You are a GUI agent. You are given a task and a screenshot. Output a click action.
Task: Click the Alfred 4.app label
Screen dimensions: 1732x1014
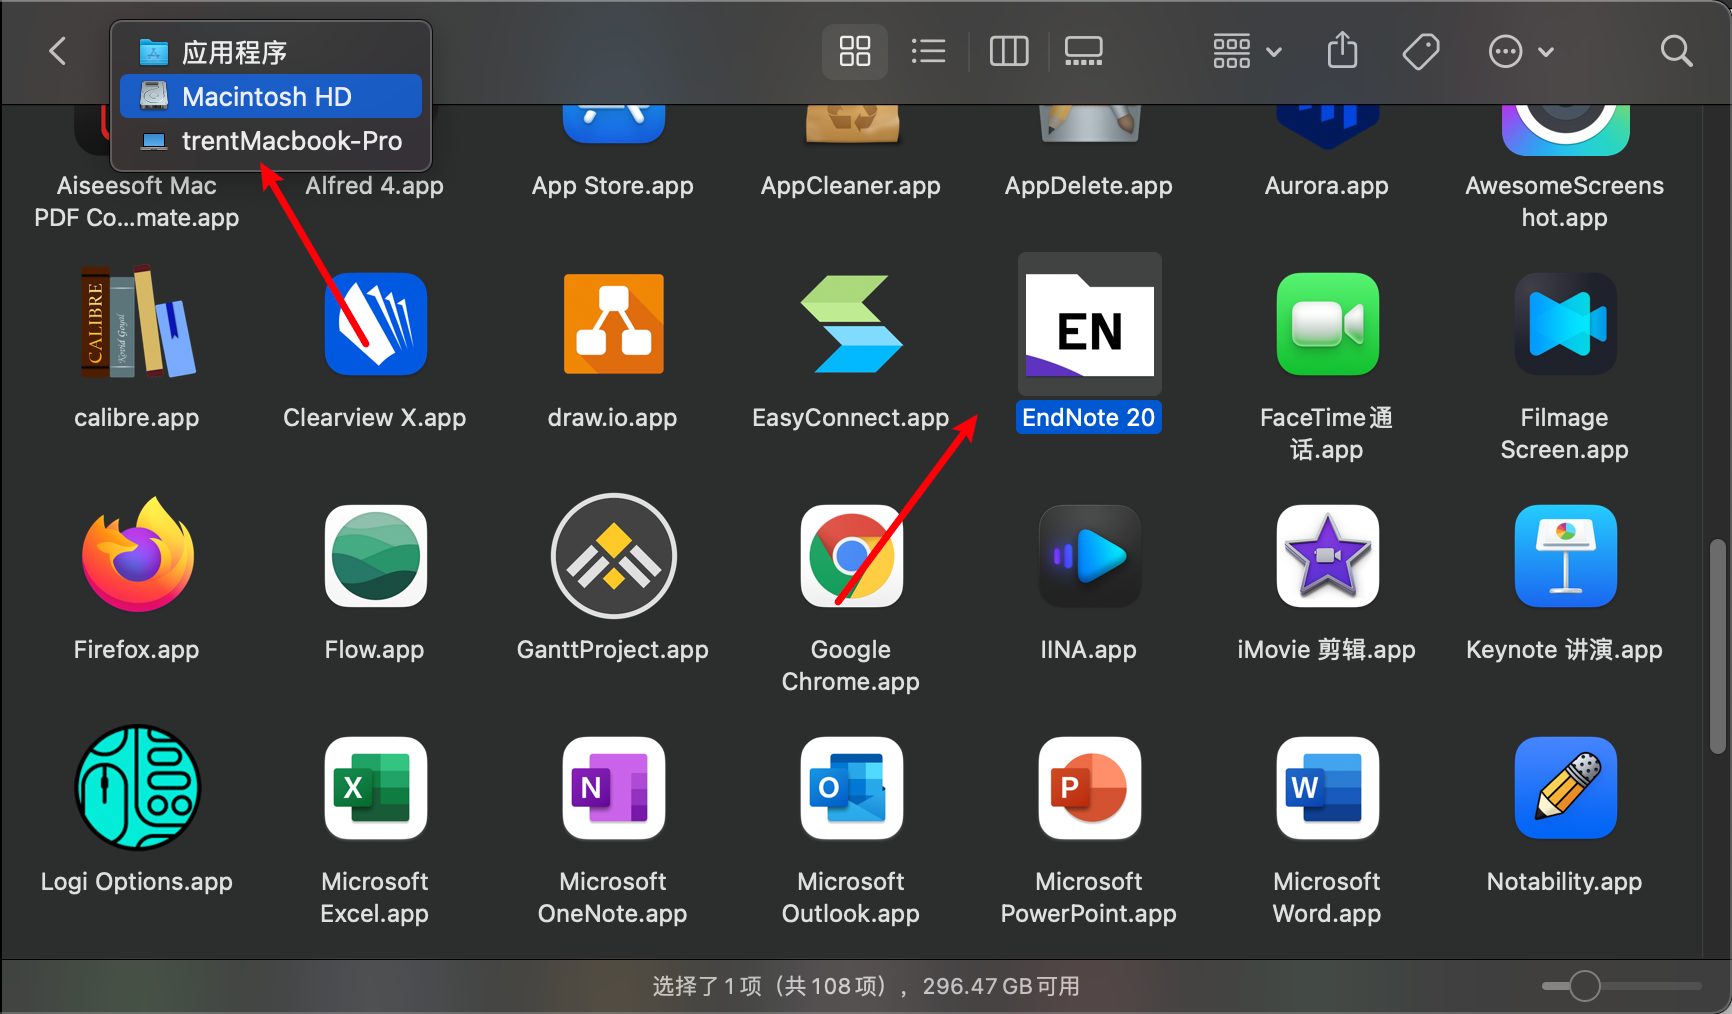375,185
